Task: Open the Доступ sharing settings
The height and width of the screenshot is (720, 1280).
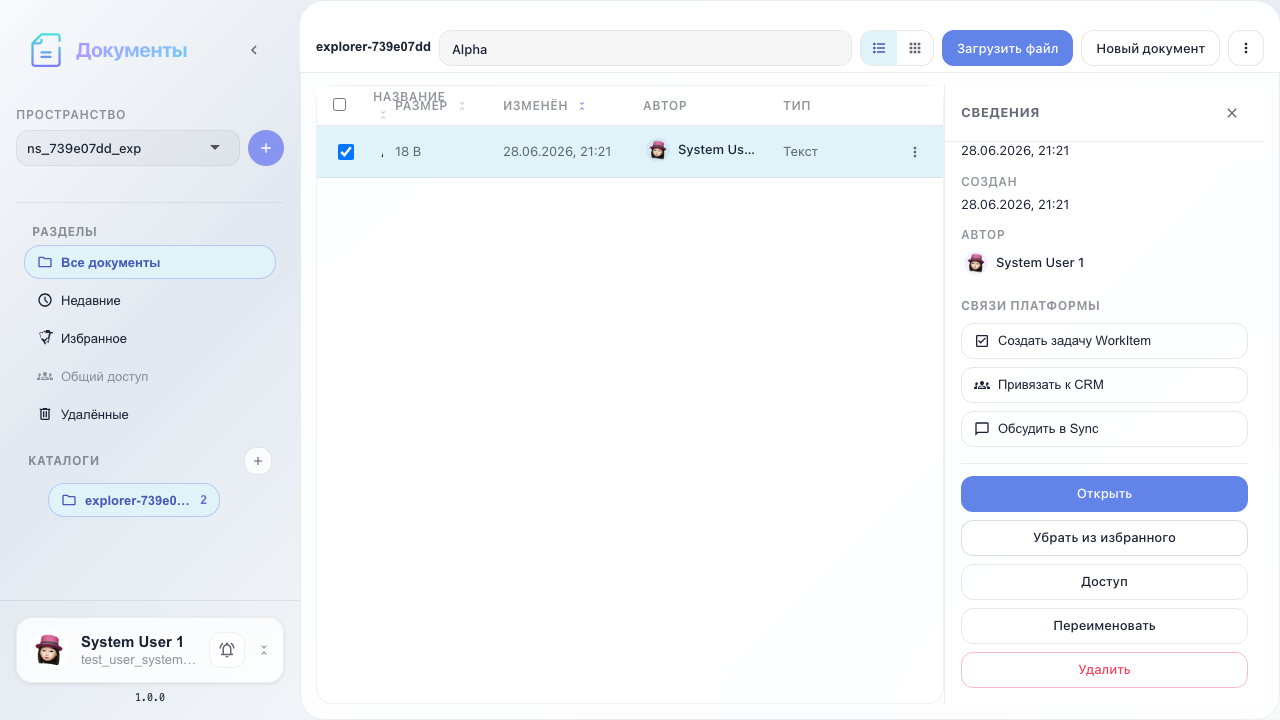Action: [1104, 582]
